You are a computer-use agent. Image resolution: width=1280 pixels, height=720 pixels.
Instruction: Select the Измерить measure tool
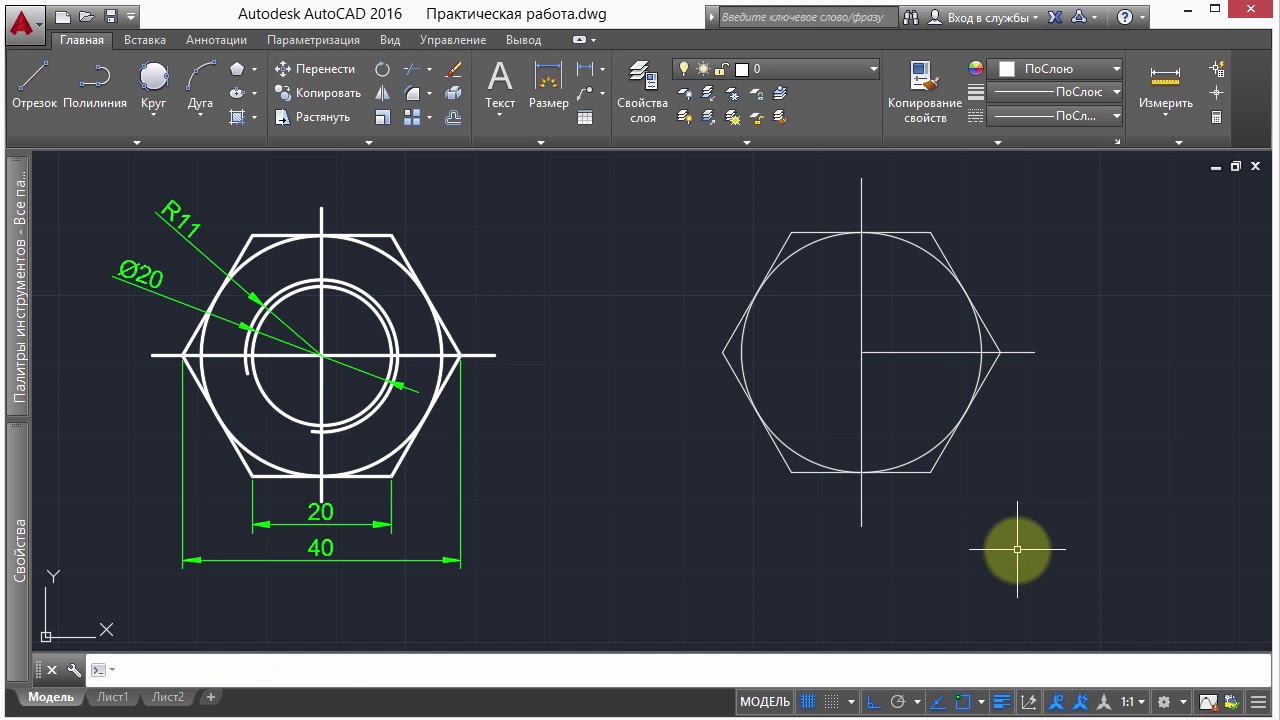(x=1165, y=86)
